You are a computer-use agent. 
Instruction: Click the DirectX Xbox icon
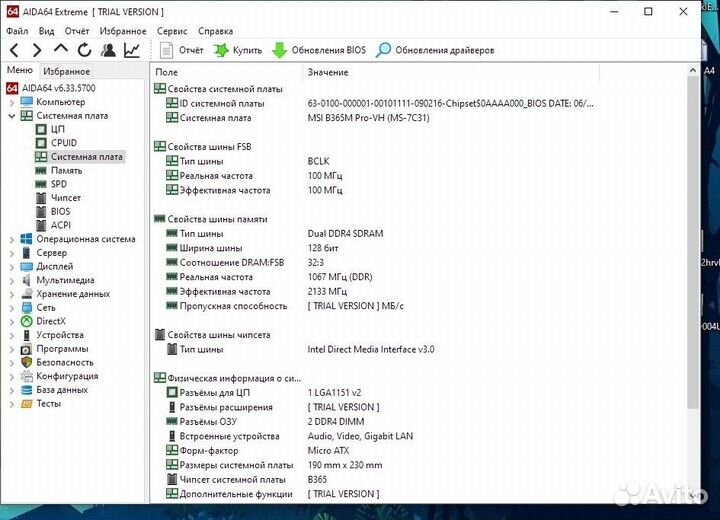pos(27,321)
